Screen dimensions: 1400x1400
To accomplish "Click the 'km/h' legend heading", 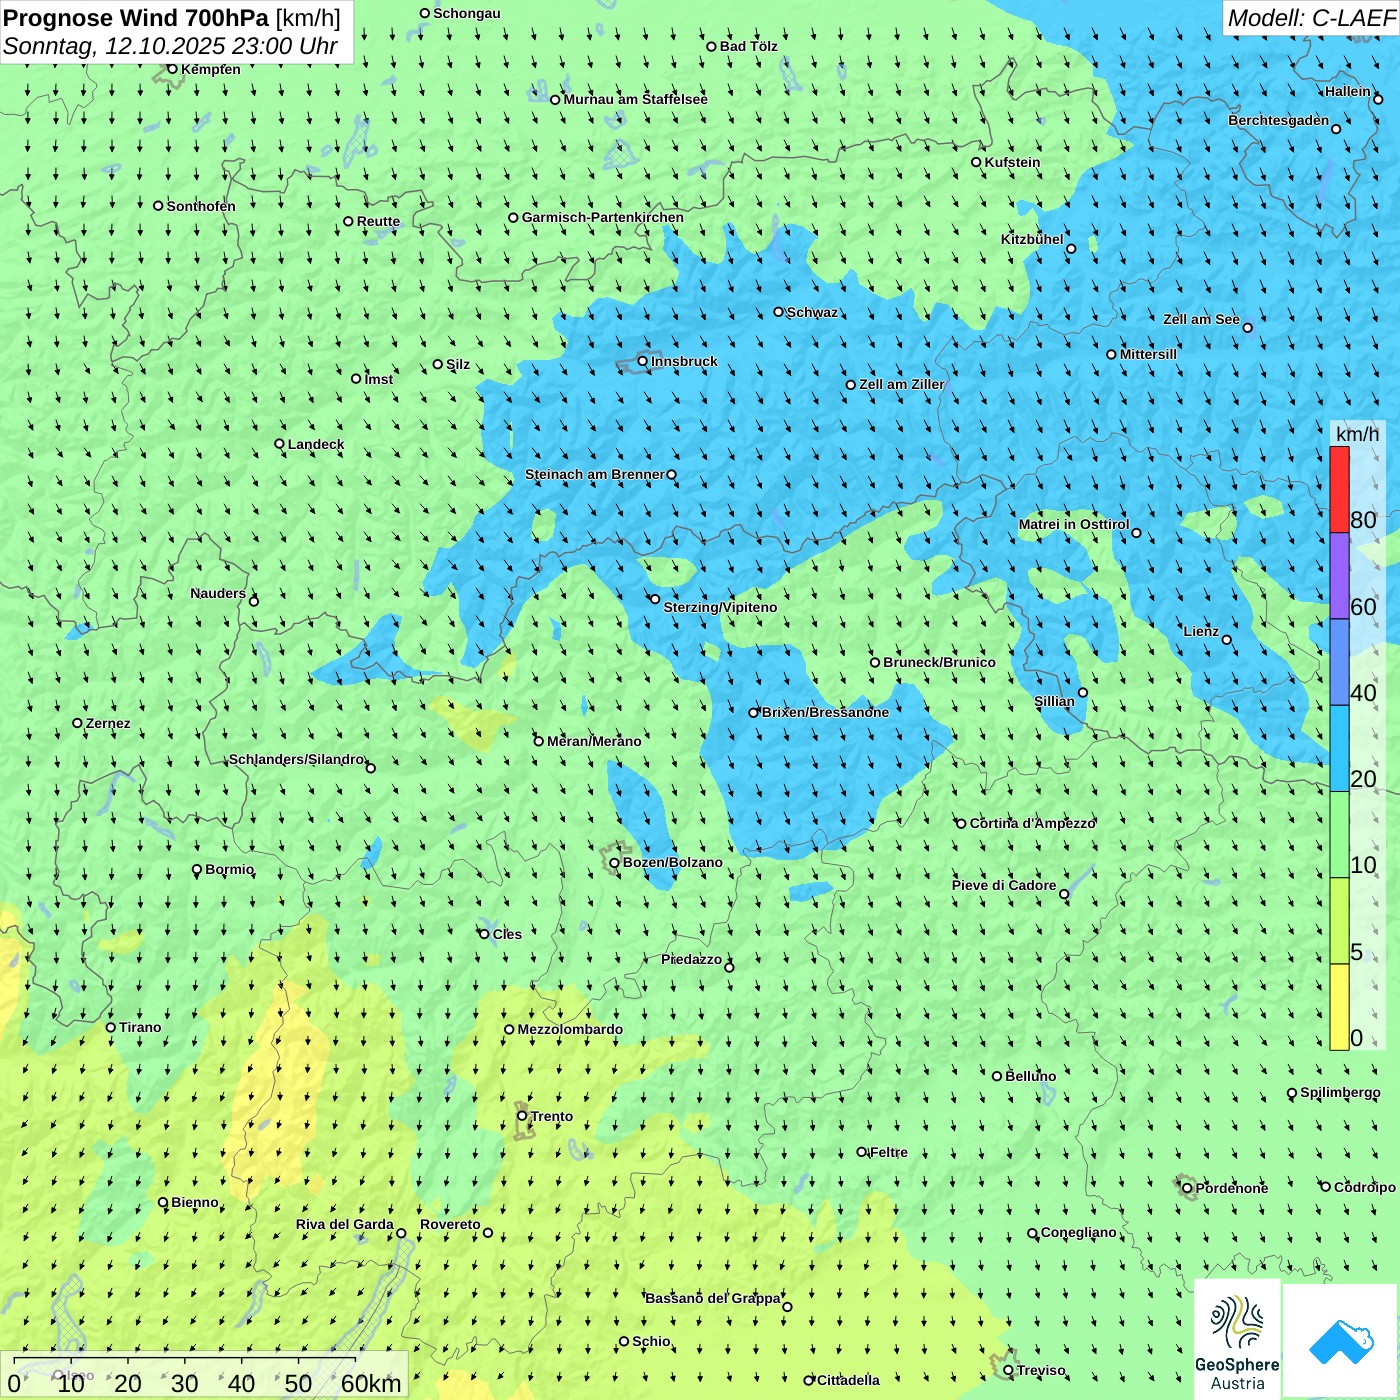I will click(x=1357, y=434).
